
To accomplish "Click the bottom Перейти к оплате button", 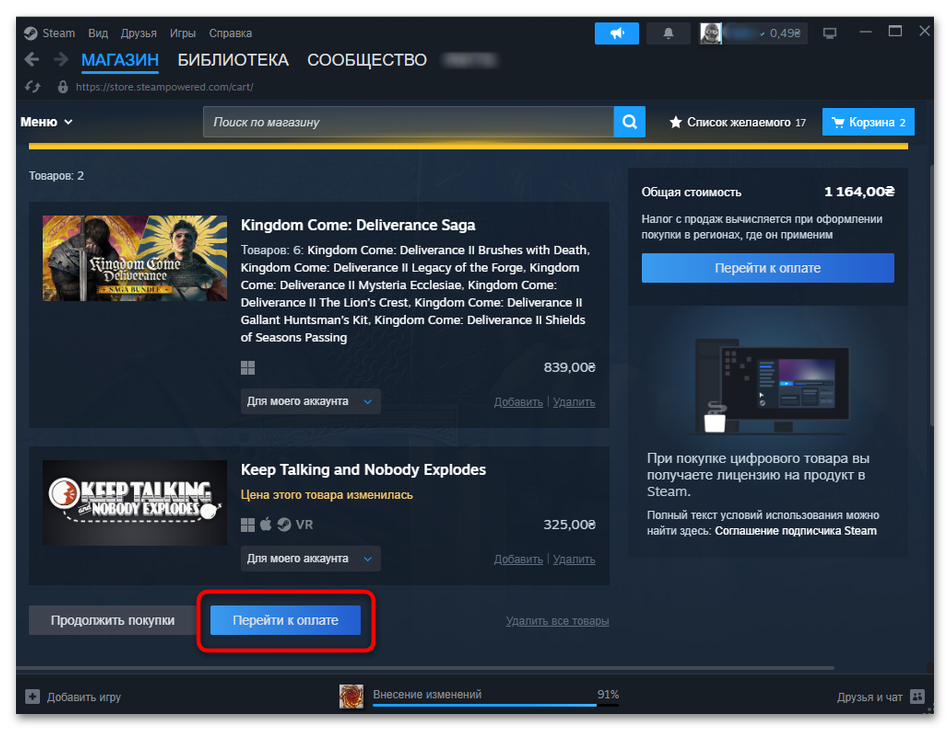I will point(285,620).
